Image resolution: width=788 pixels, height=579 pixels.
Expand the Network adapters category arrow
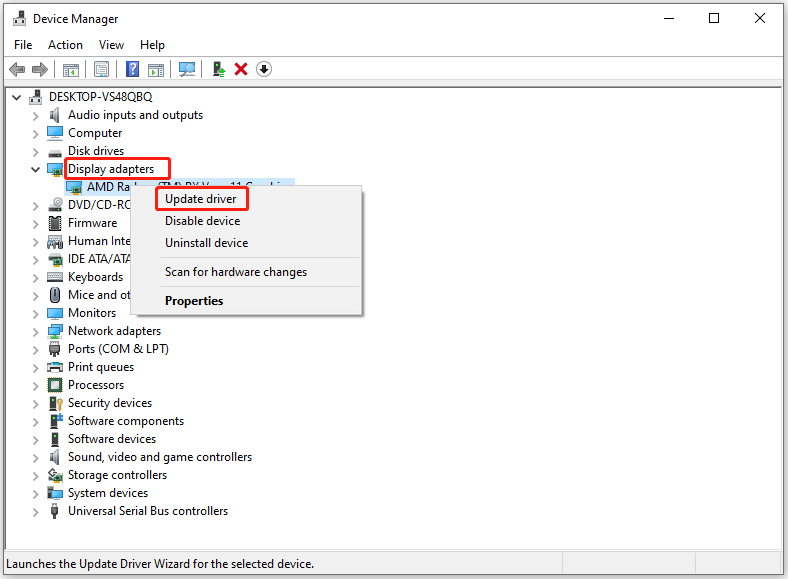click(35, 332)
